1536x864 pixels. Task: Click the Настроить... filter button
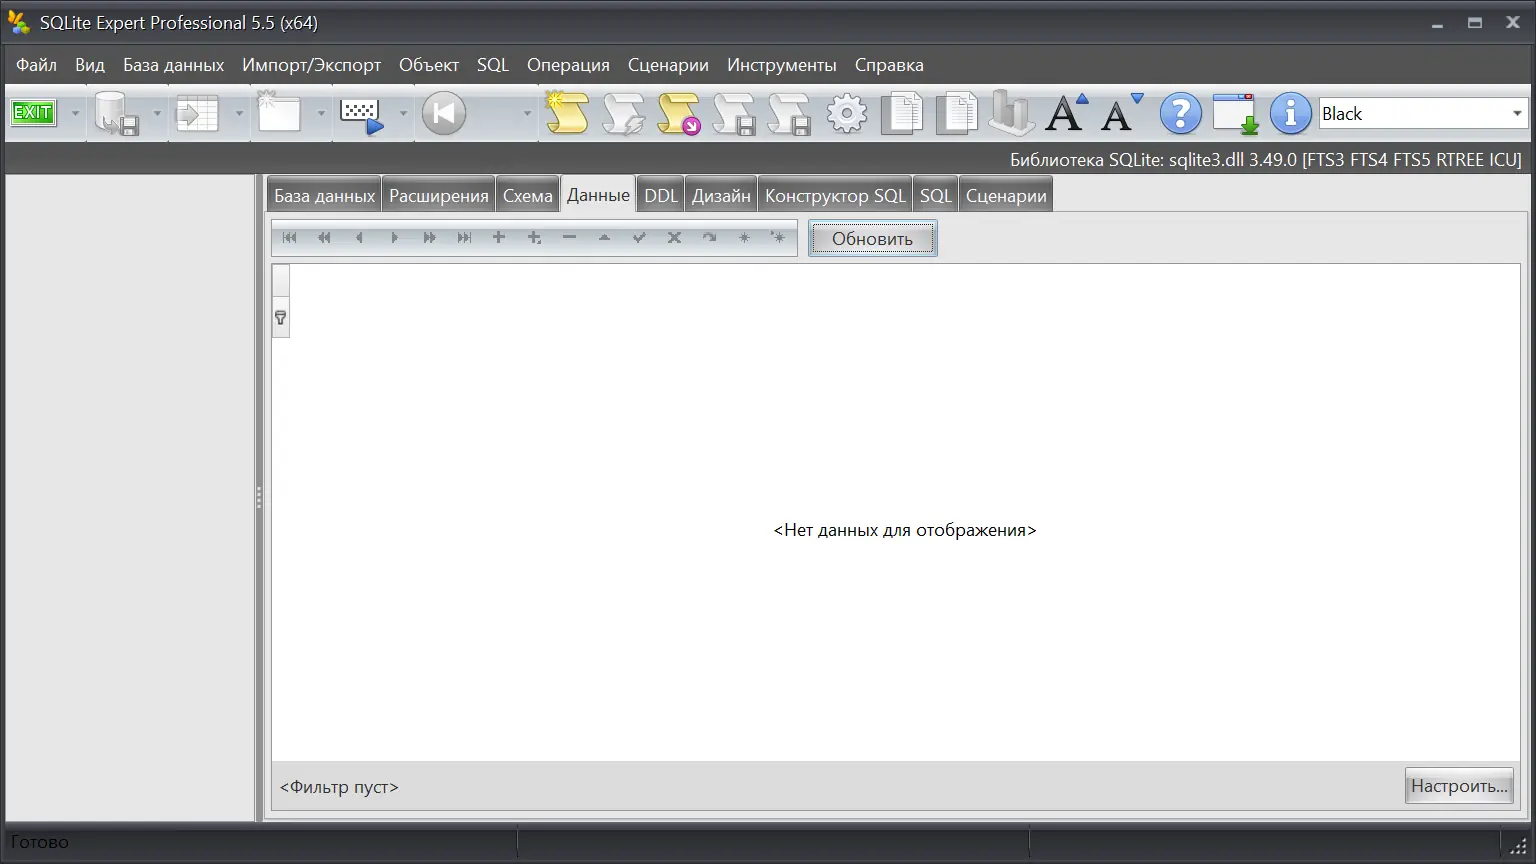[1459, 786]
